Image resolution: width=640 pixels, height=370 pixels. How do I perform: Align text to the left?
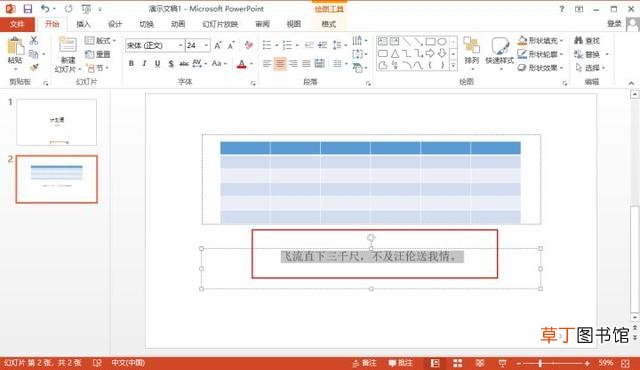(x=267, y=64)
